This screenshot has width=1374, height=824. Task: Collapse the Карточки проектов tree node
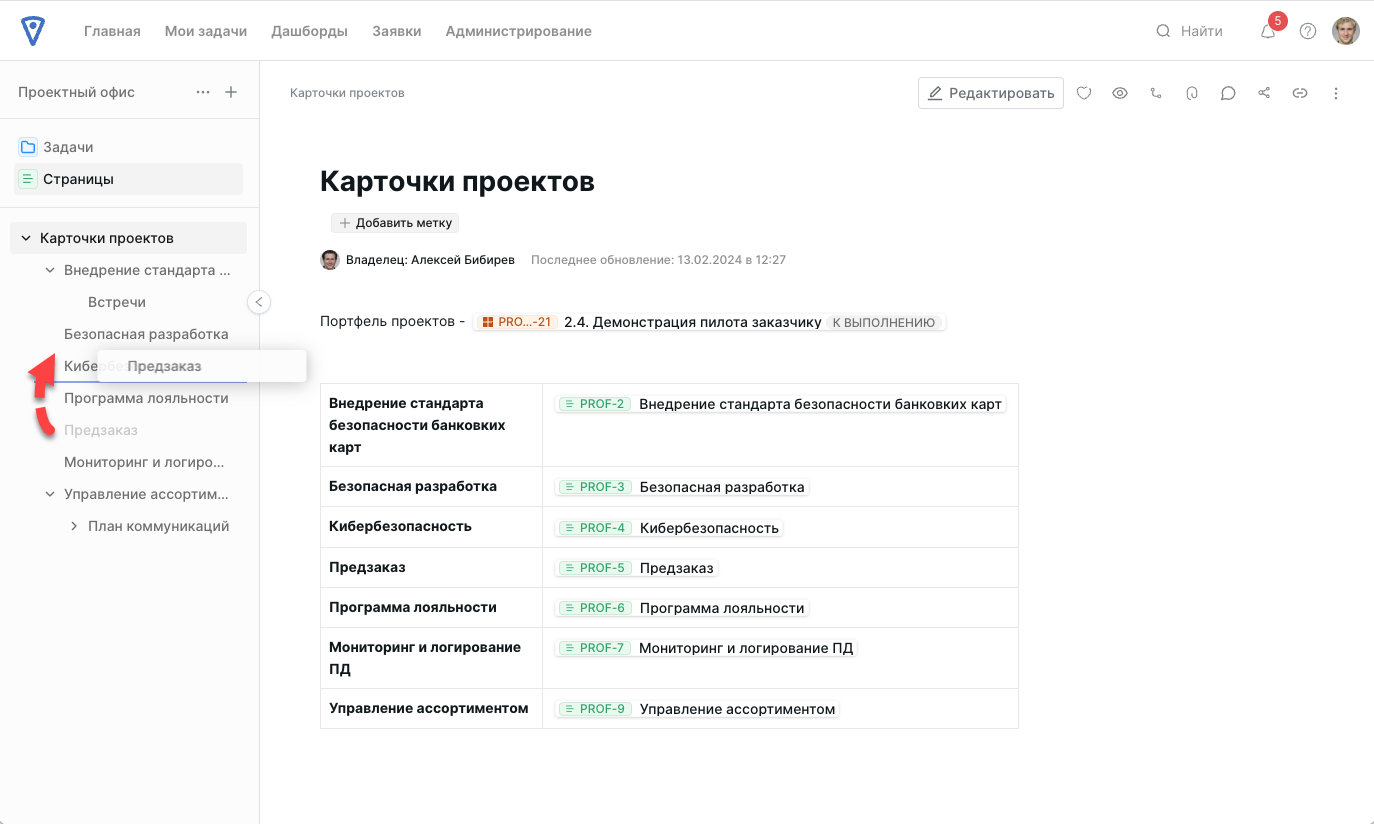click(x=26, y=238)
